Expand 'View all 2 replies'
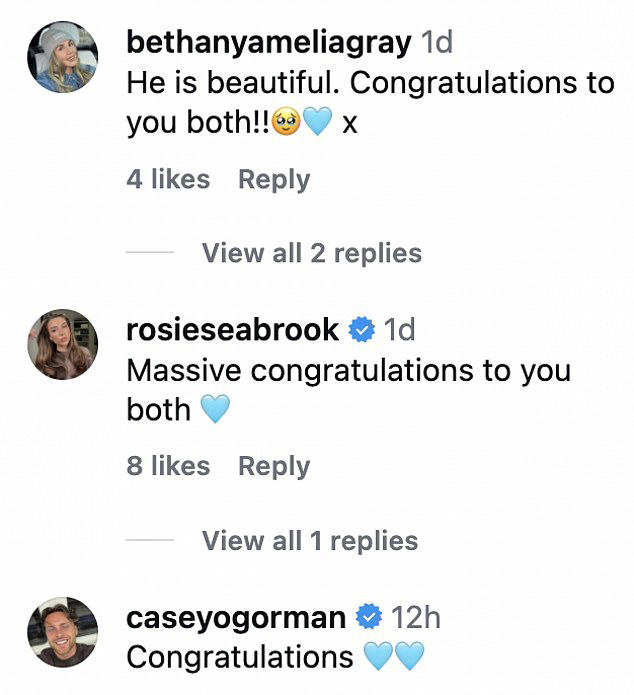 [x=311, y=253]
